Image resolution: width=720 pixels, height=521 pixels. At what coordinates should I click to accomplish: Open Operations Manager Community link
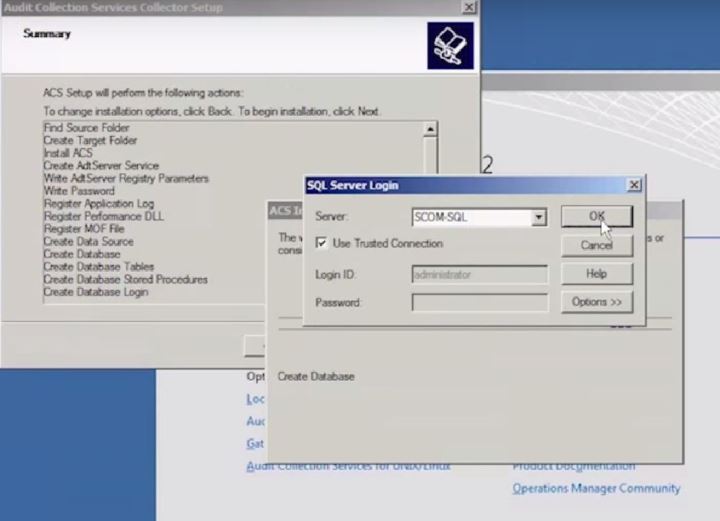tap(596, 488)
